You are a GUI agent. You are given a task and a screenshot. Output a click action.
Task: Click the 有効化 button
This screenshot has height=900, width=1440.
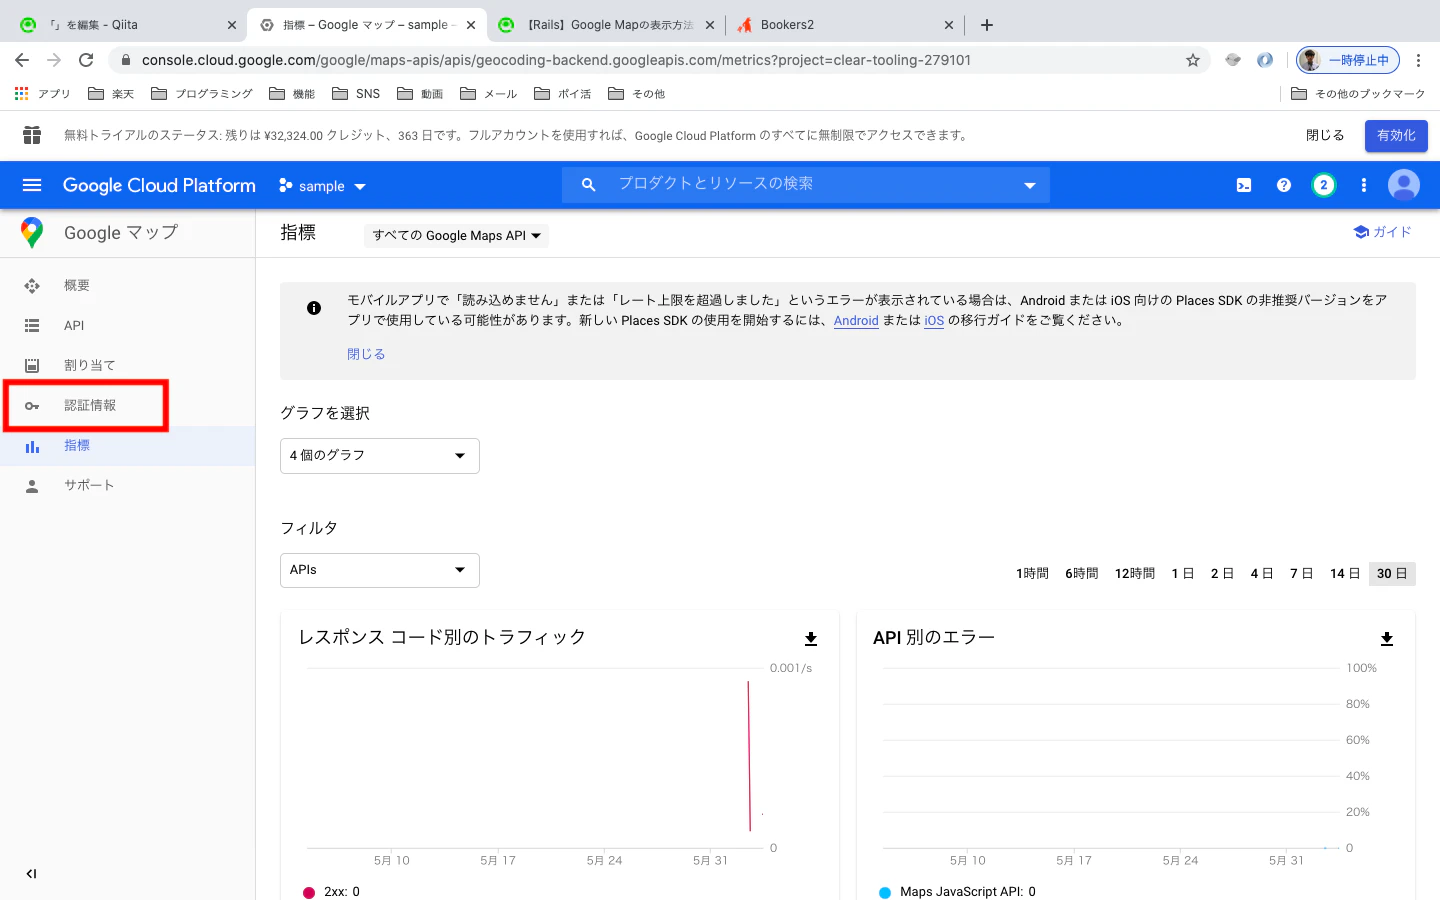[x=1396, y=135]
